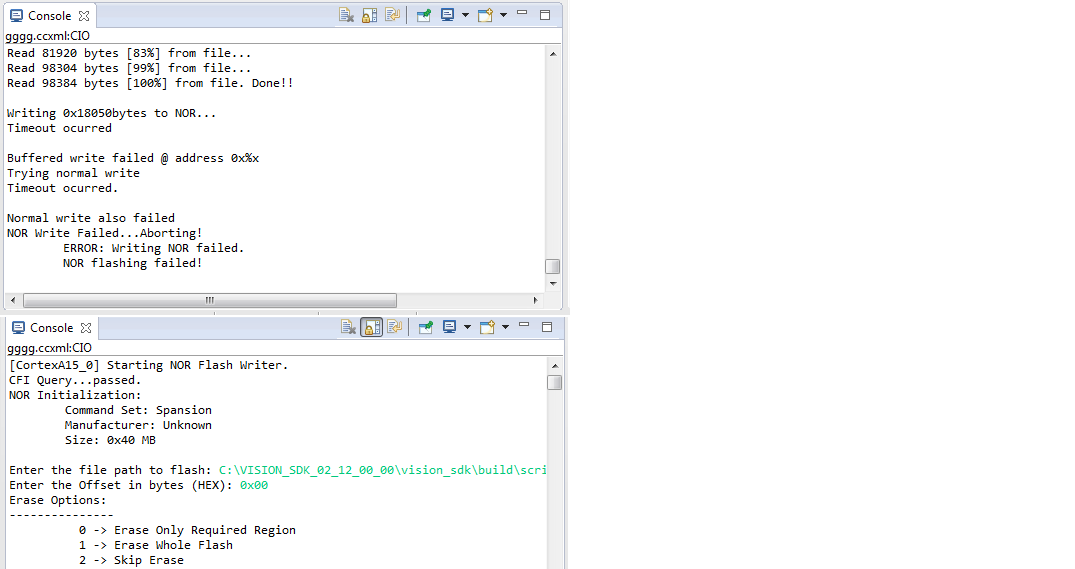The height and width of the screenshot is (569, 1075).
Task: Click 'Writing 0x18050bytes to NOR...' line
Action: tap(112, 113)
